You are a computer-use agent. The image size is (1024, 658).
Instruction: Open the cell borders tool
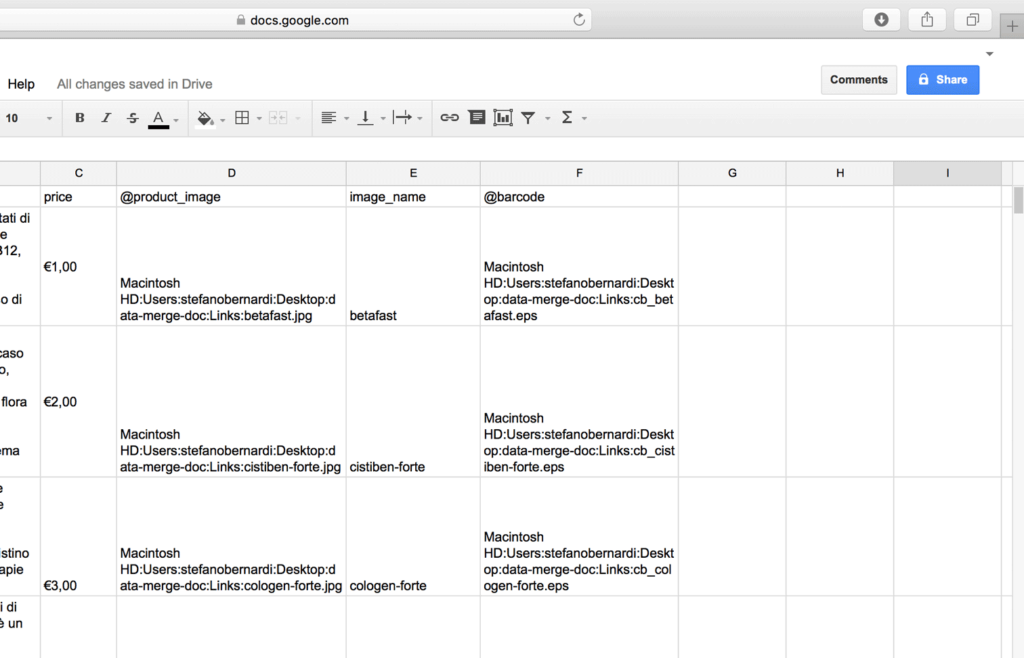[x=242, y=118]
